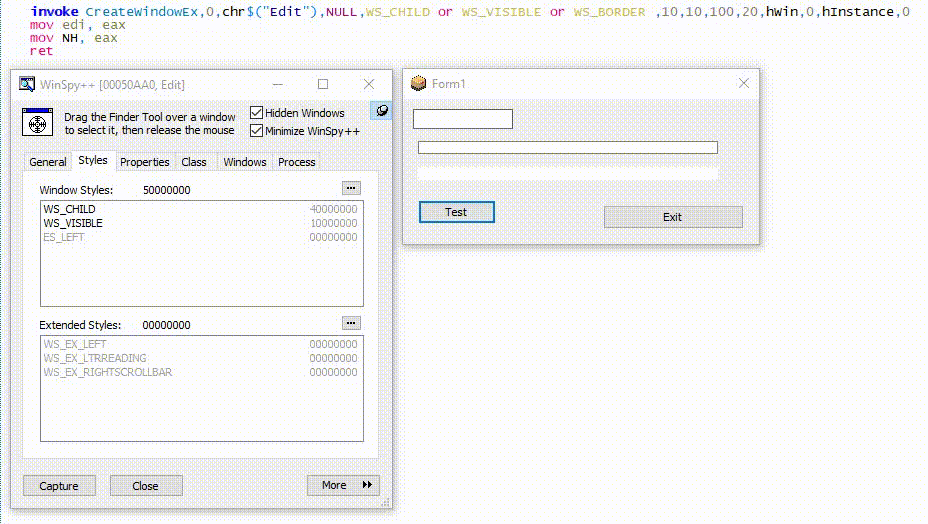Click the Finder Tool crosshair icon
This screenshot has width=928, height=524.
[x=37, y=123]
